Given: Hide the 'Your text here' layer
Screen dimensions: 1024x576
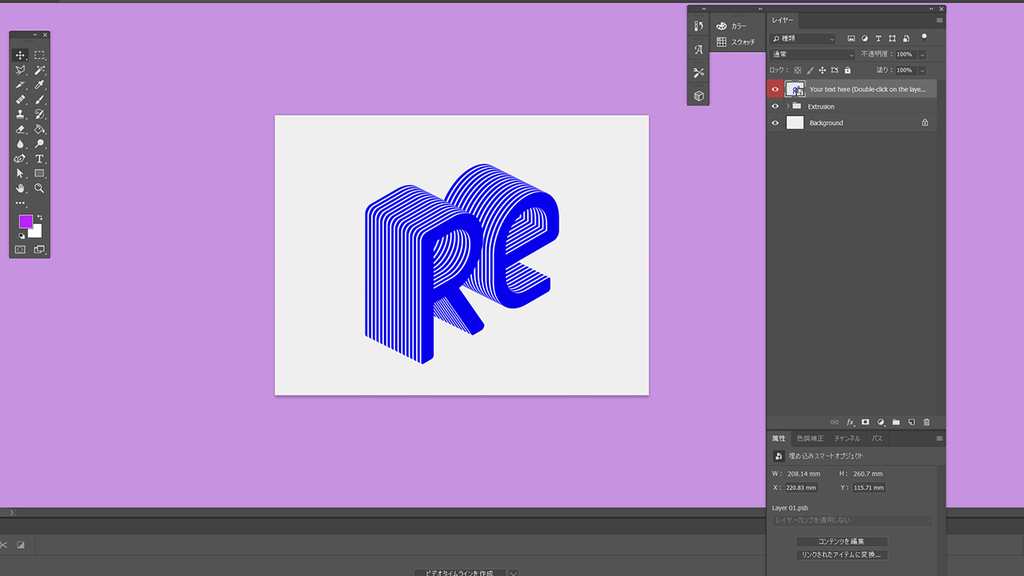Looking at the screenshot, I should point(775,89).
